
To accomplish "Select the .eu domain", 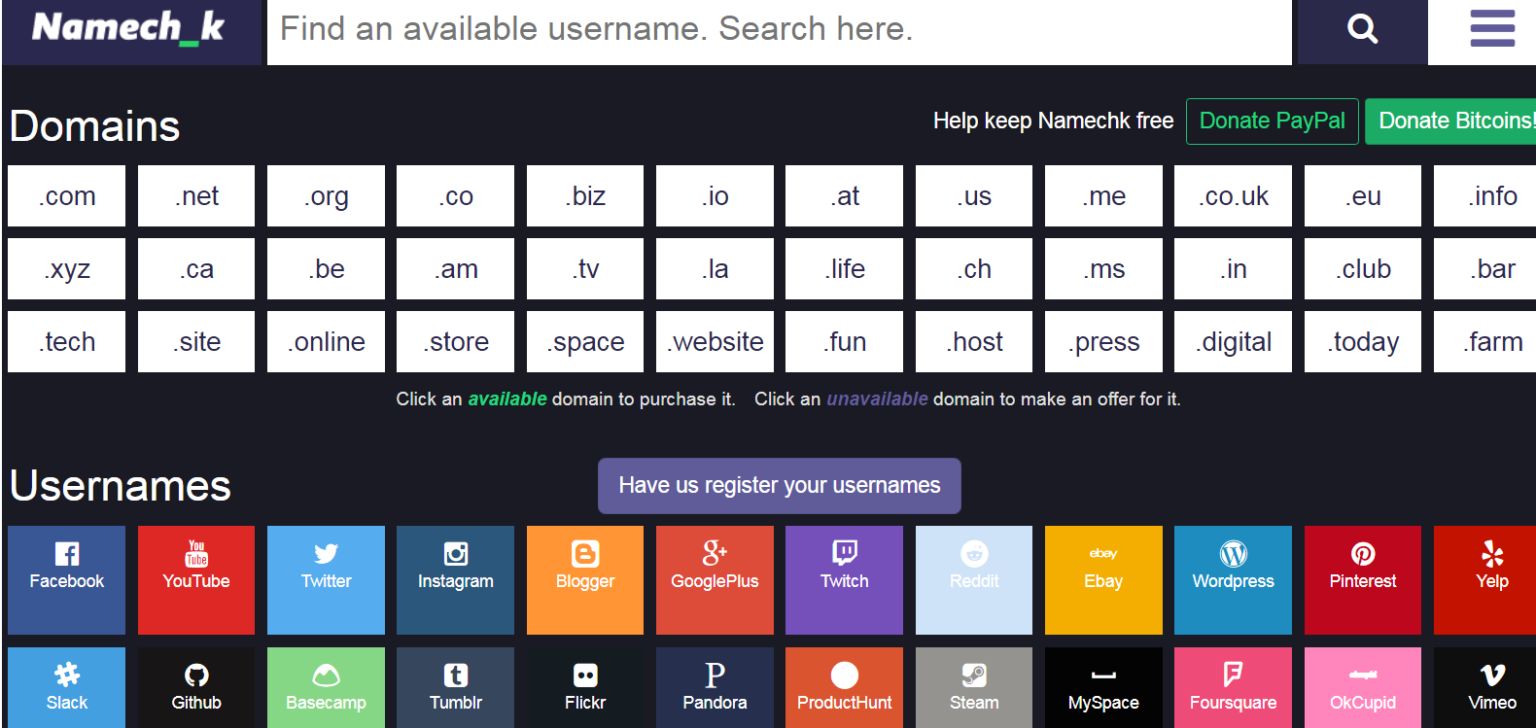I will 1363,196.
